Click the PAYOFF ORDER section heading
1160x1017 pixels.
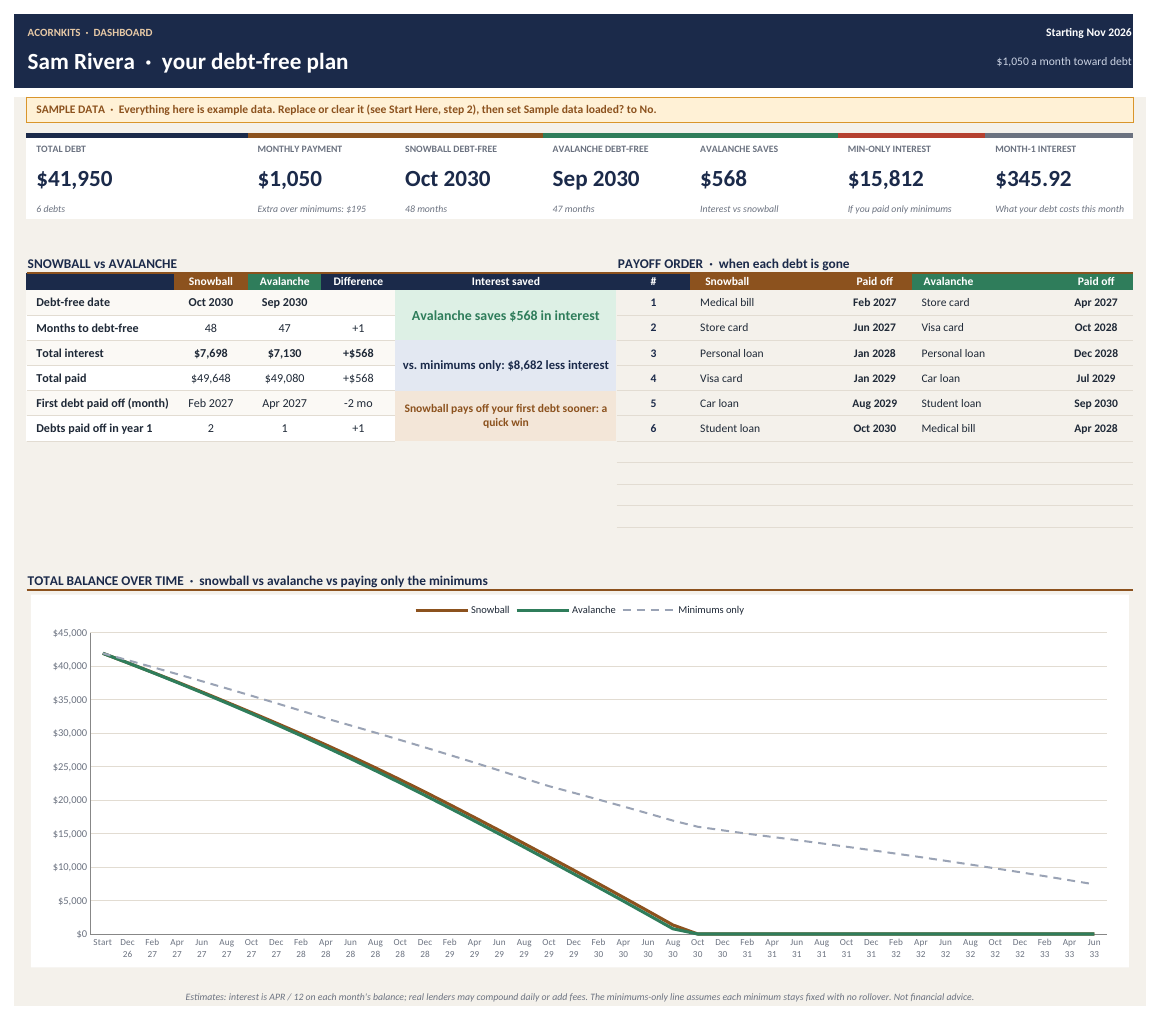coord(733,263)
